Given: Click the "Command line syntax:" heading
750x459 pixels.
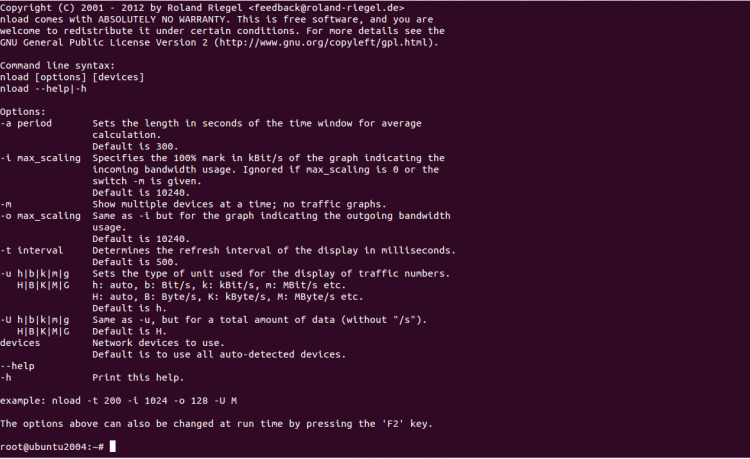Looking at the screenshot, I should click(x=59, y=65).
